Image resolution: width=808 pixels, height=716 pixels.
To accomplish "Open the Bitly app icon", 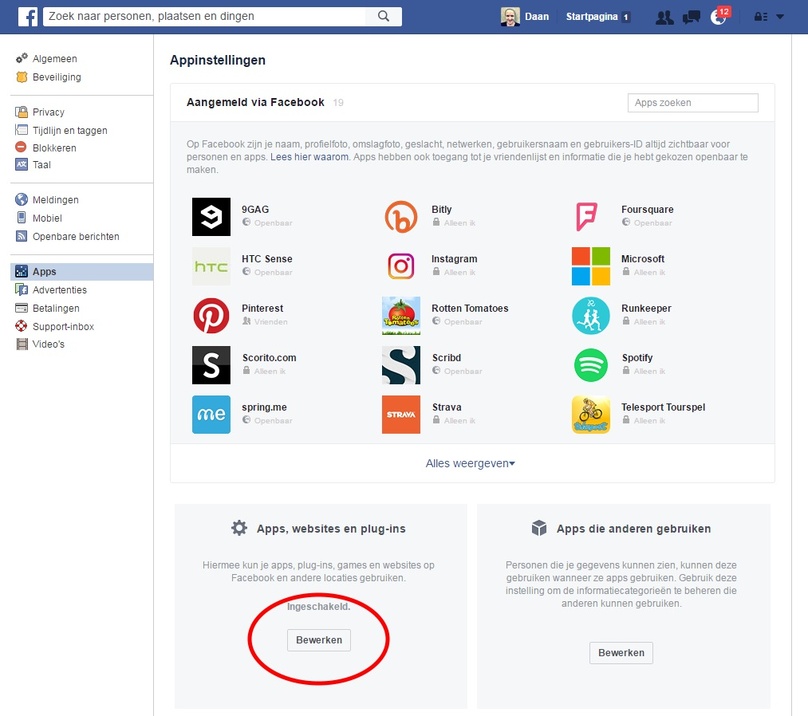I will point(401,217).
